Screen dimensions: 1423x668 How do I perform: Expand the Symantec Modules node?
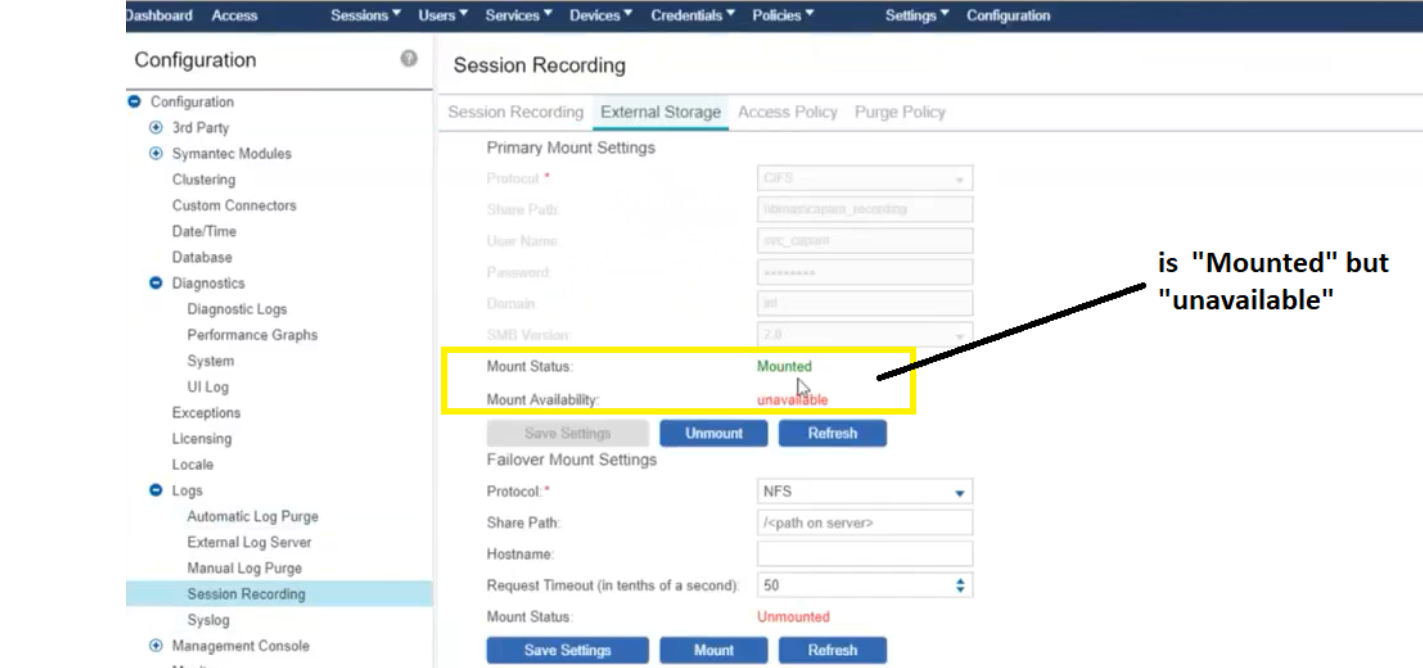[155, 154]
